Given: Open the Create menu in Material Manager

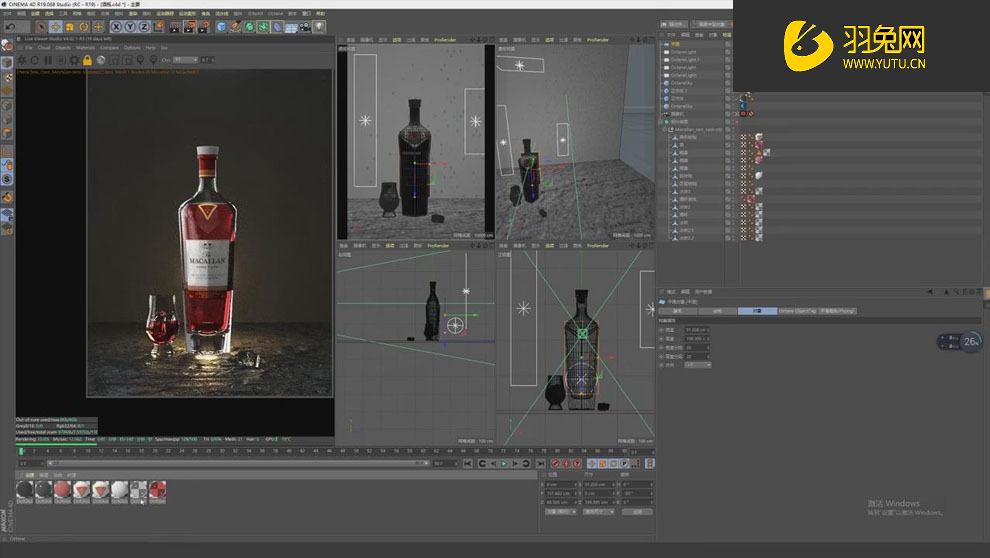Looking at the screenshot, I should 29,475.
